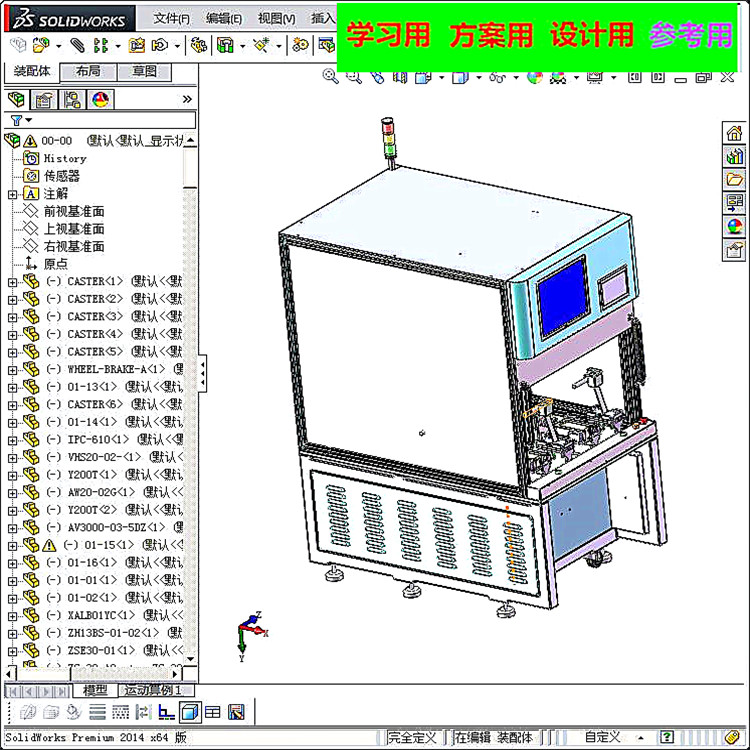Switch to the 布局 tab
Image resolution: width=750 pixels, height=750 pixels.
point(88,72)
